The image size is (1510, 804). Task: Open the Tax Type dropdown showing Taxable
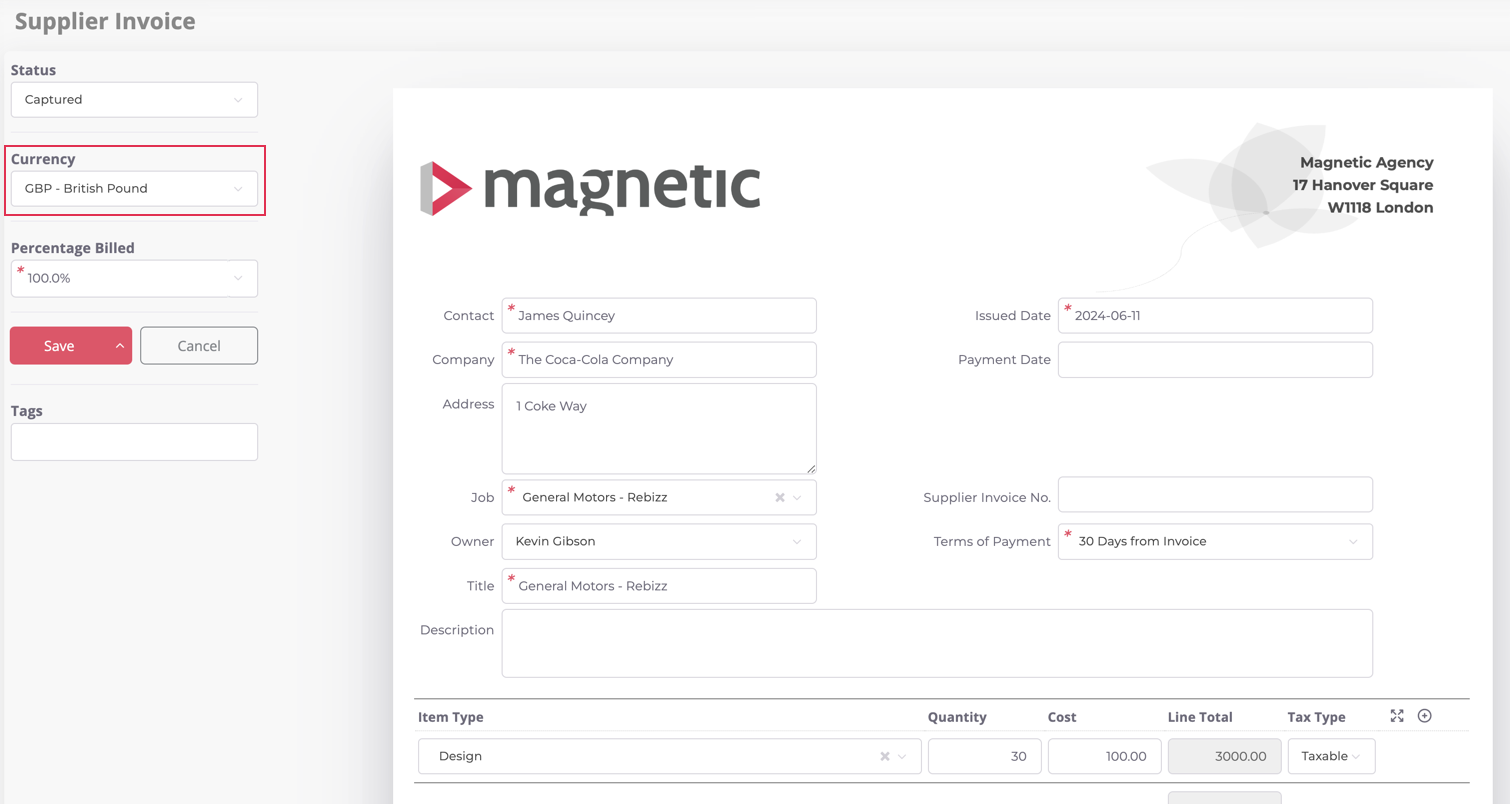[x=1331, y=757]
